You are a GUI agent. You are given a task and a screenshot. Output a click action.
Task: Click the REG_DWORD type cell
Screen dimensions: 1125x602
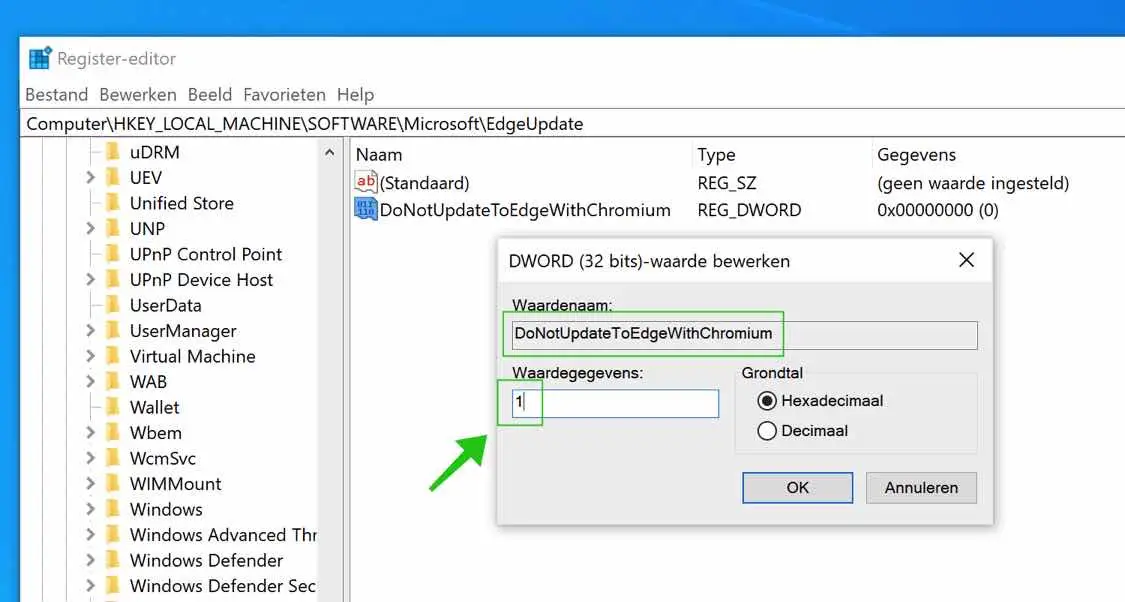(x=749, y=210)
